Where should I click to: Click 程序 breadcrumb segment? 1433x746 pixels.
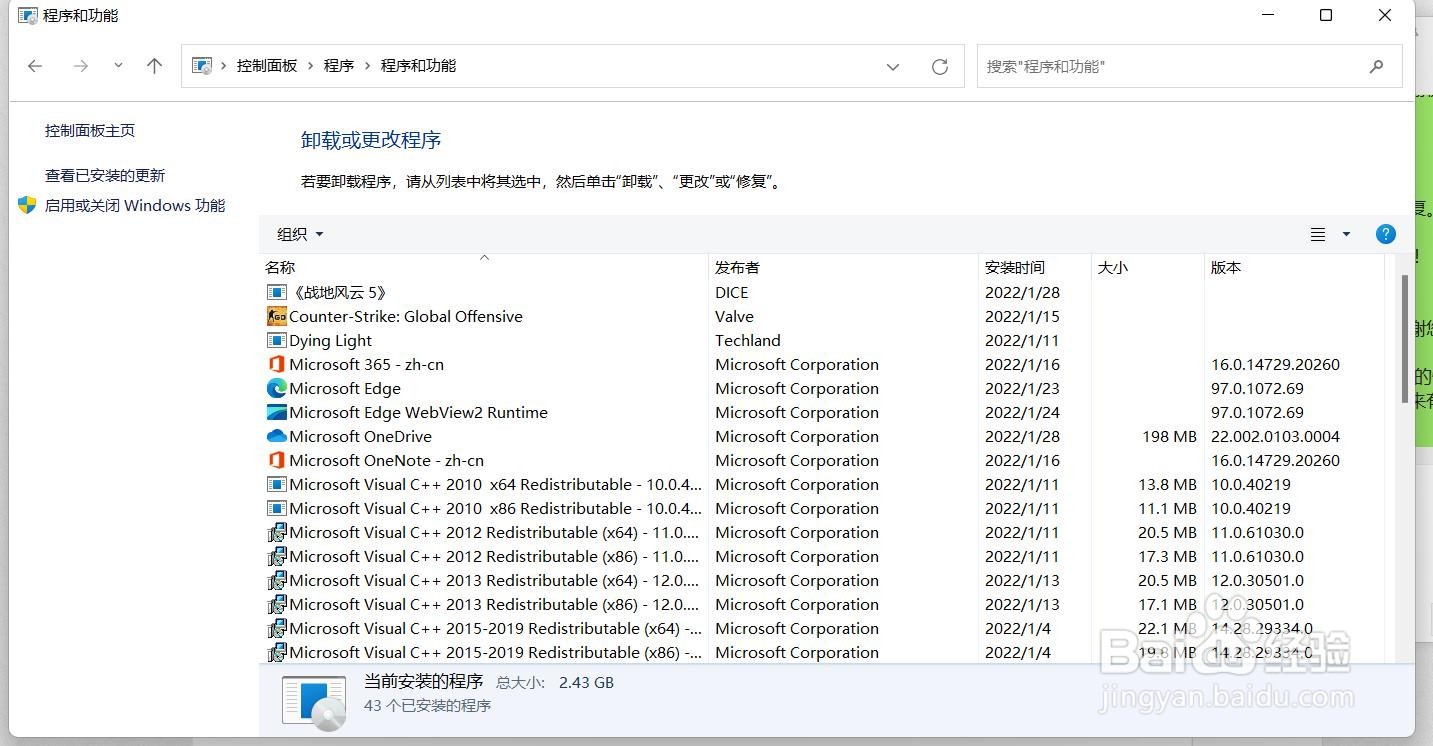[339, 66]
